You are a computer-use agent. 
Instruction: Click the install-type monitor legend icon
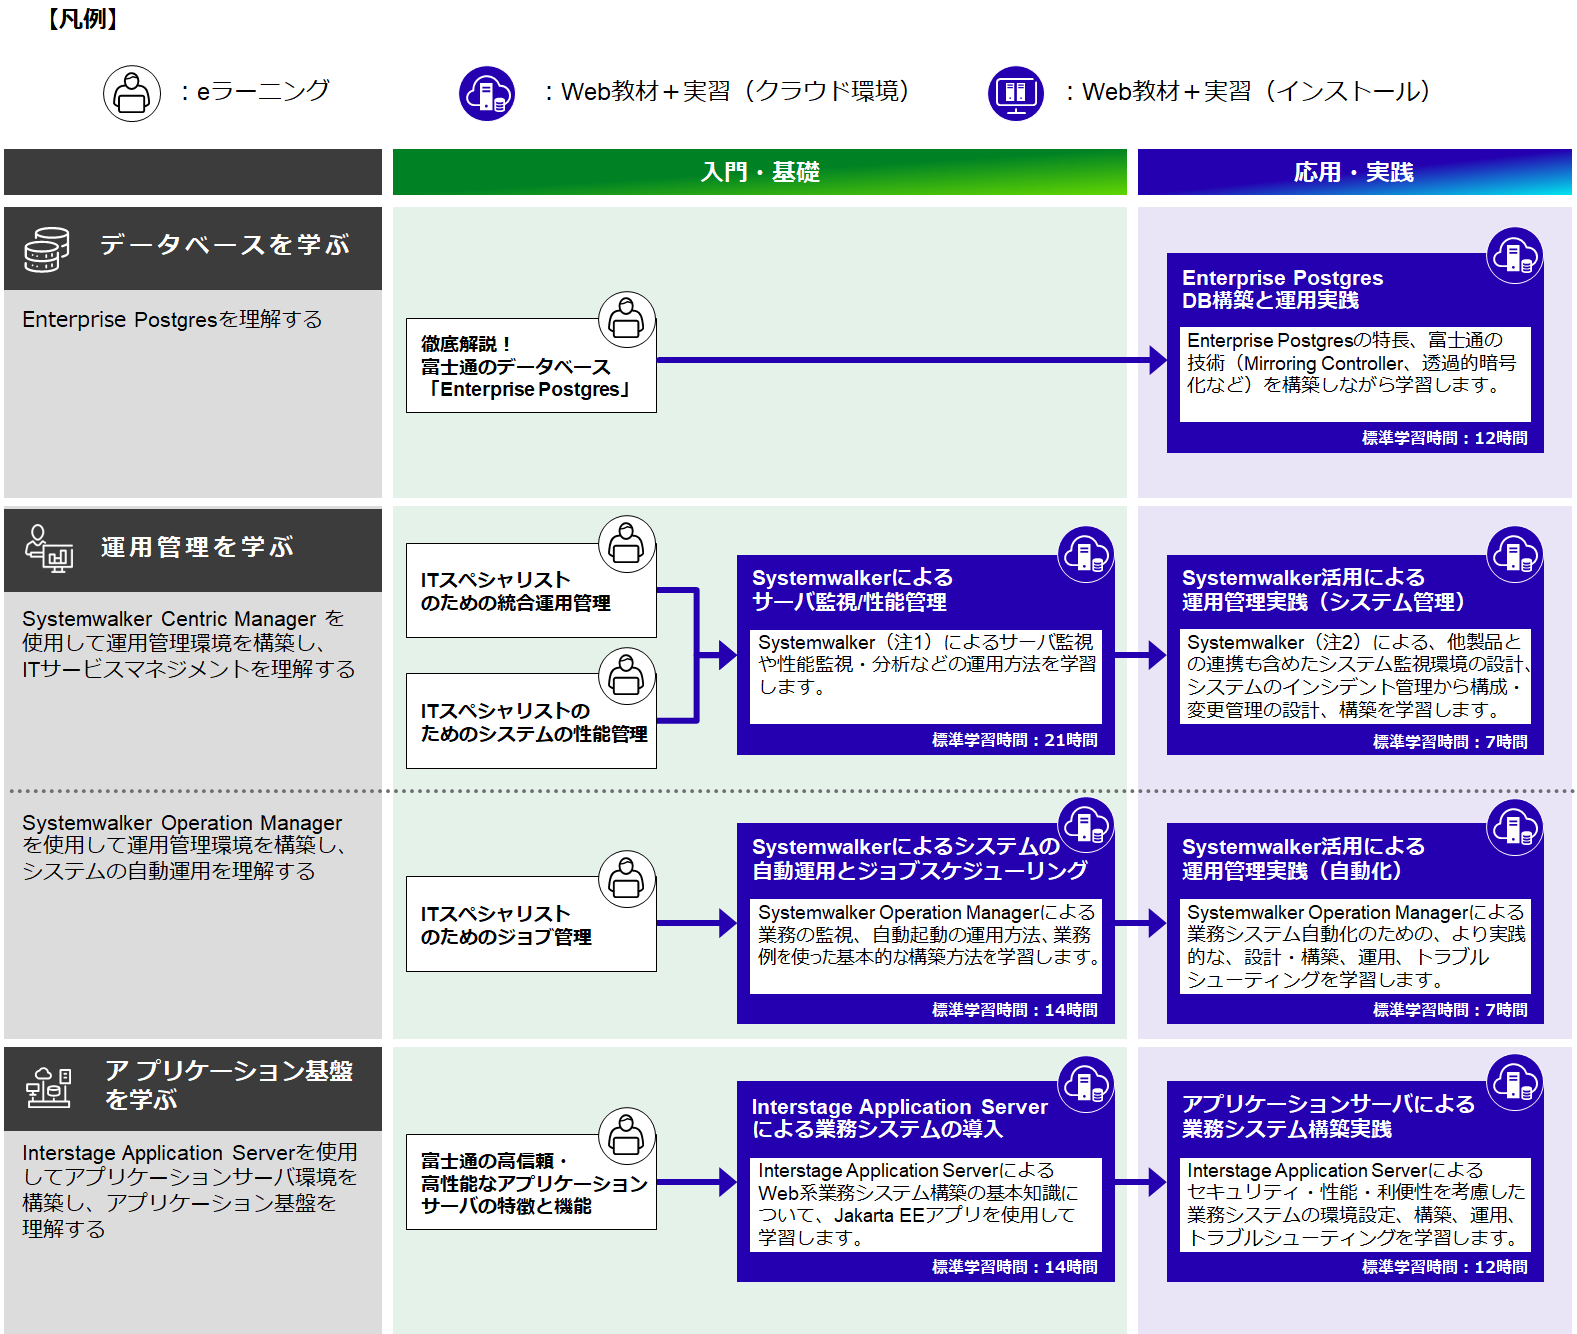[1016, 94]
